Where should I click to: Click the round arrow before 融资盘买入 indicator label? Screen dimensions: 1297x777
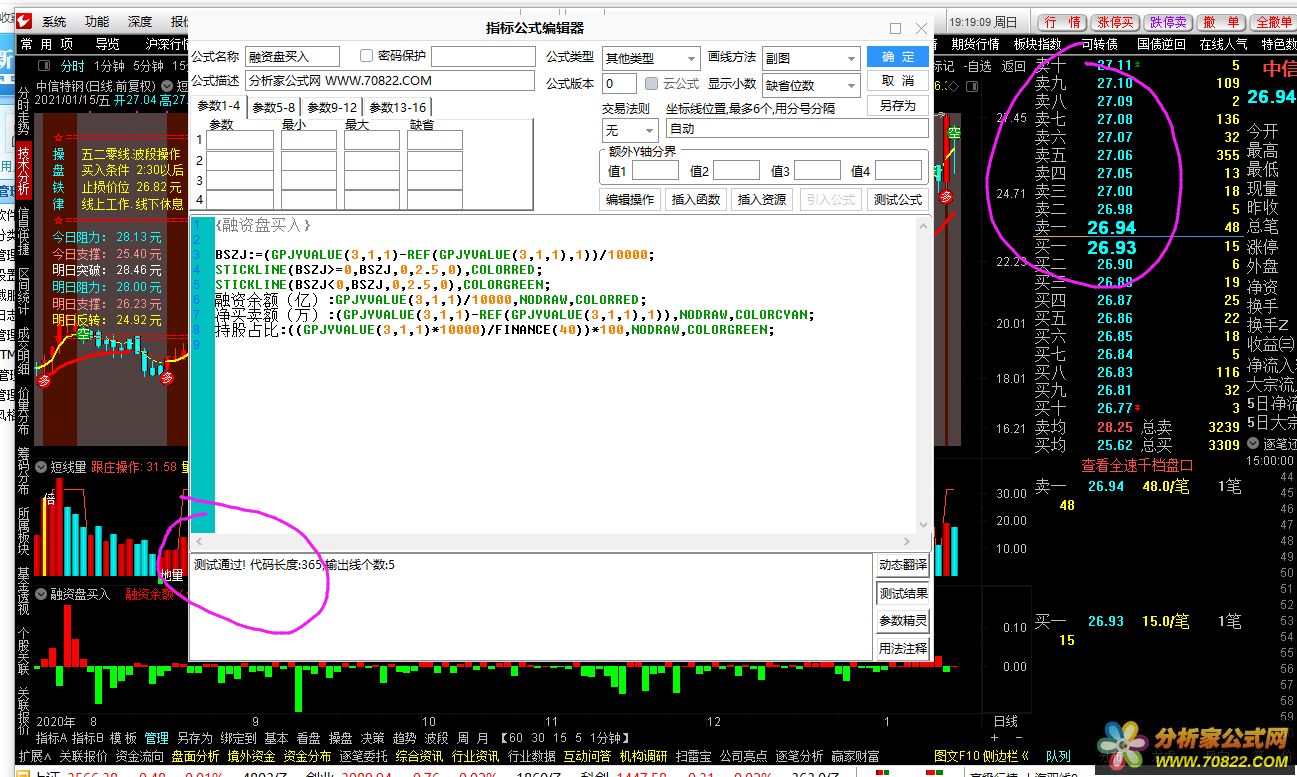click(41, 594)
